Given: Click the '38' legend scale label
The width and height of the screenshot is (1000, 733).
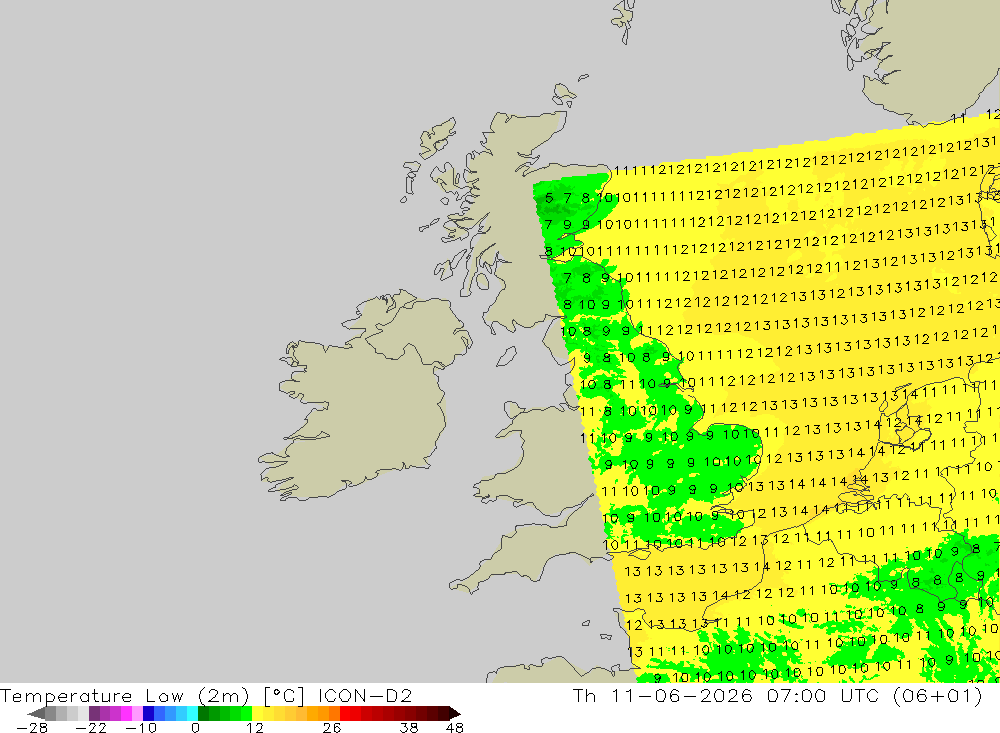Looking at the screenshot, I should [x=408, y=728].
